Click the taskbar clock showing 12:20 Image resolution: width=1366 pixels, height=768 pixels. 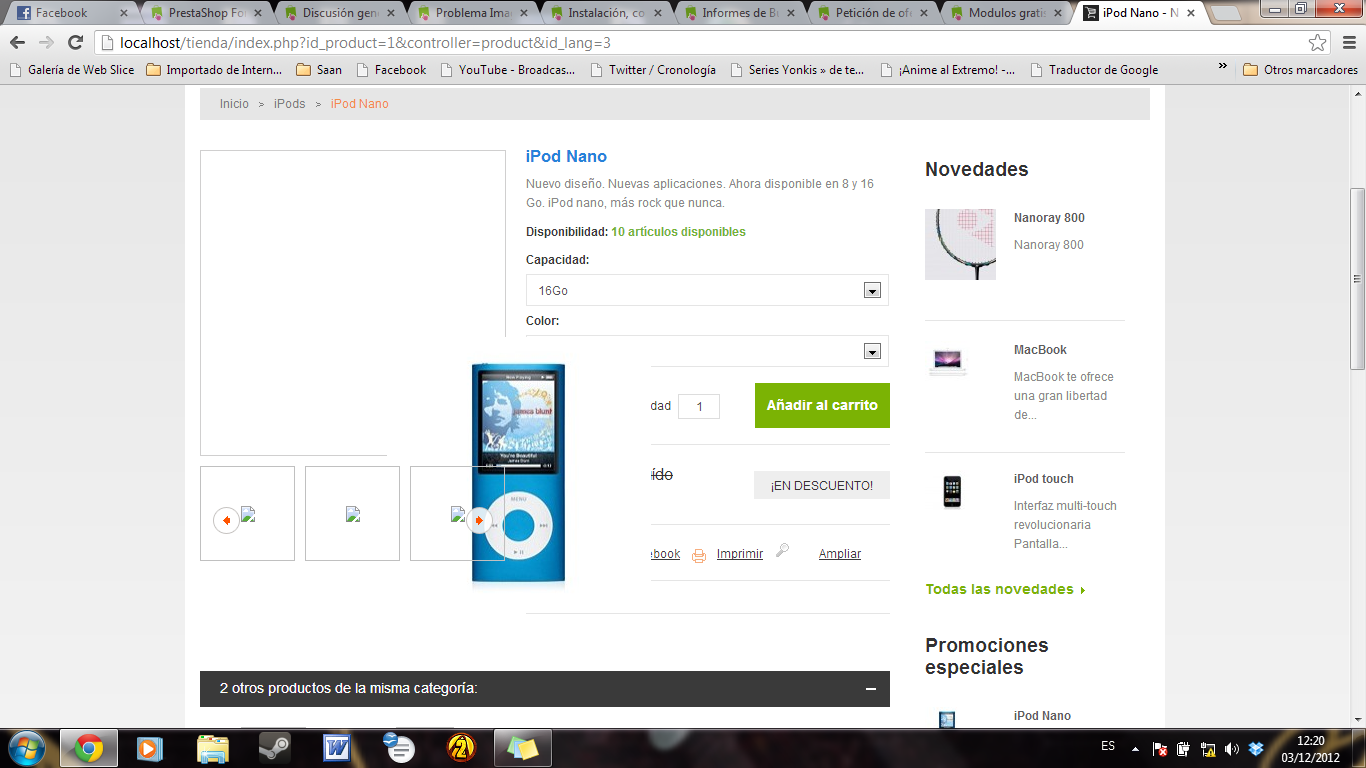pyautogui.click(x=1310, y=748)
